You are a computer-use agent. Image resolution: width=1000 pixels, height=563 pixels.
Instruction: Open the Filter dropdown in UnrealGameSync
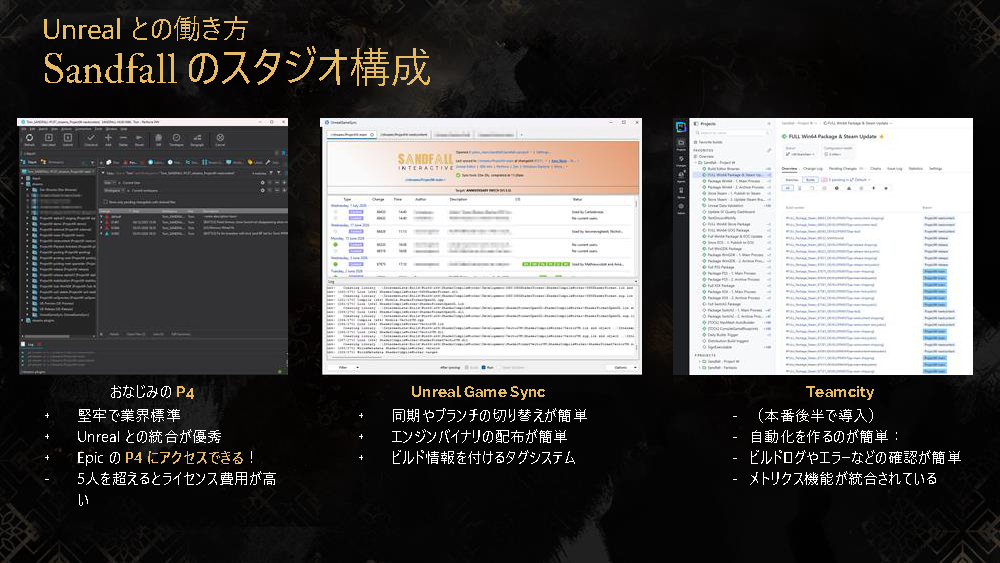click(x=348, y=368)
